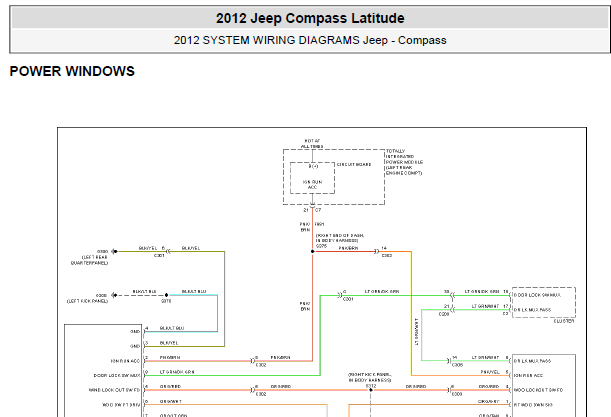This screenshot has width=611, height=417.
Task: Click "WIND LOCK OUT SW FD" on the left module
Action: (114, 390)
